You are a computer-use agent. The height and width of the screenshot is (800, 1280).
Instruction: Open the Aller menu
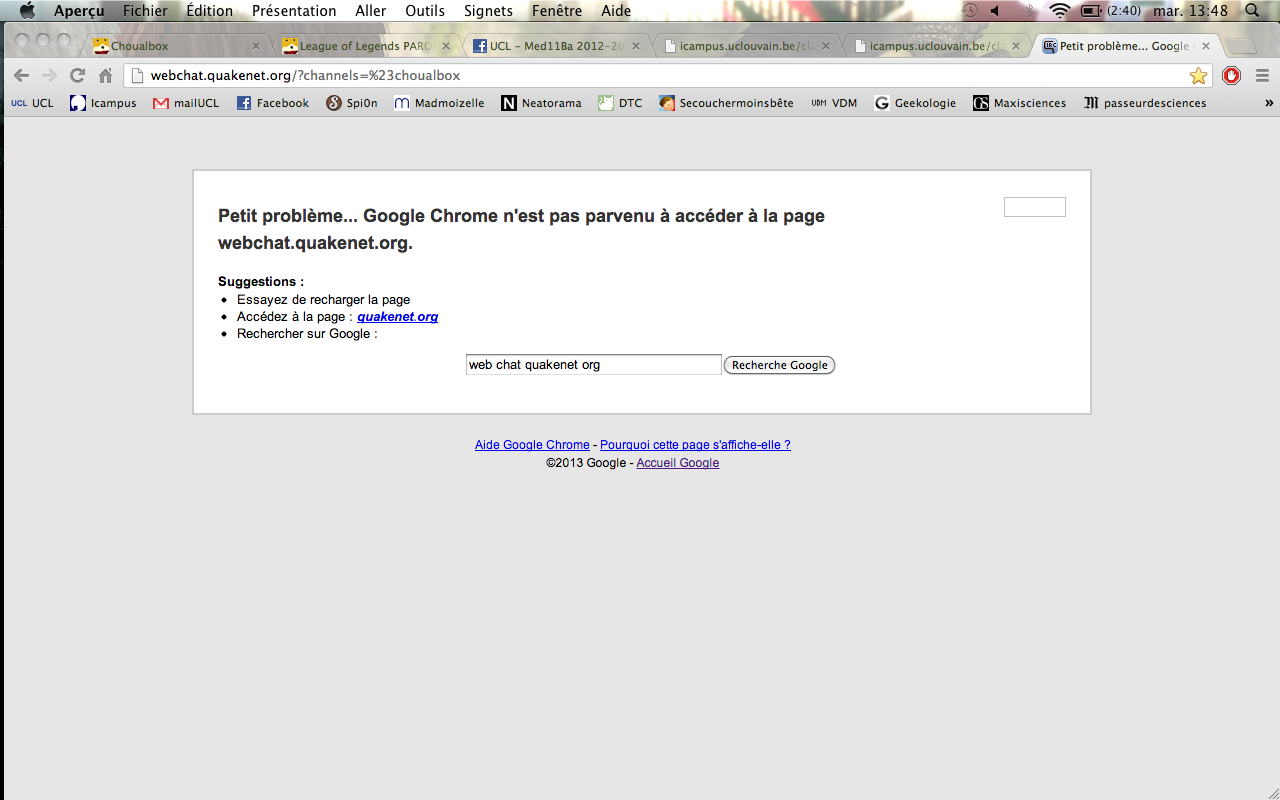pyautogui.click(x=371, y=11)
